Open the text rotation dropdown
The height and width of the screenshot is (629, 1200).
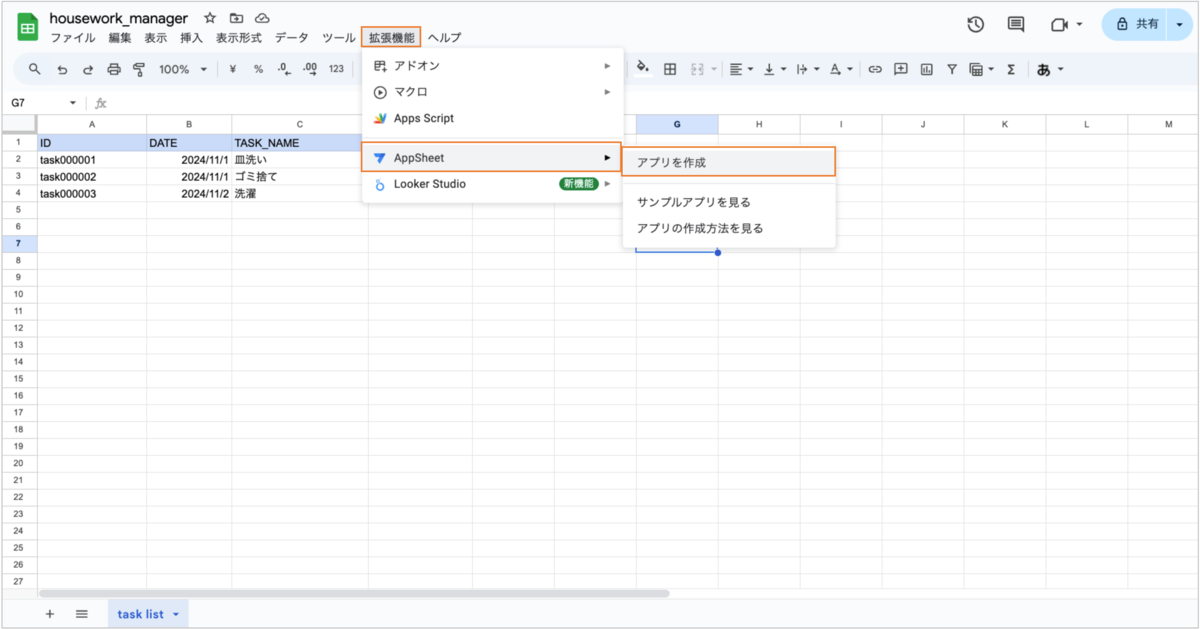[x=841, y=69]
